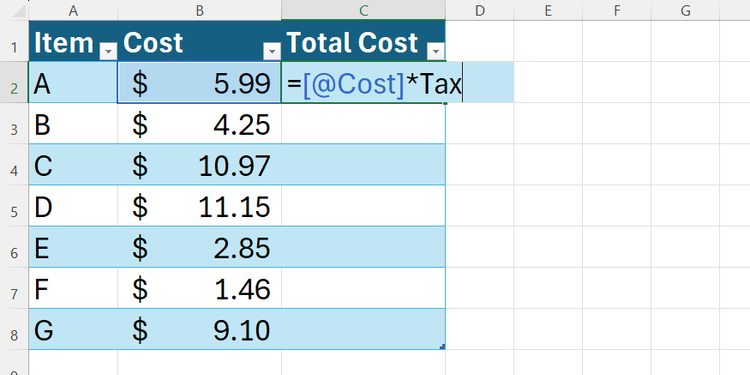Open the Total Cost filter dropdown

pos(436,51)
